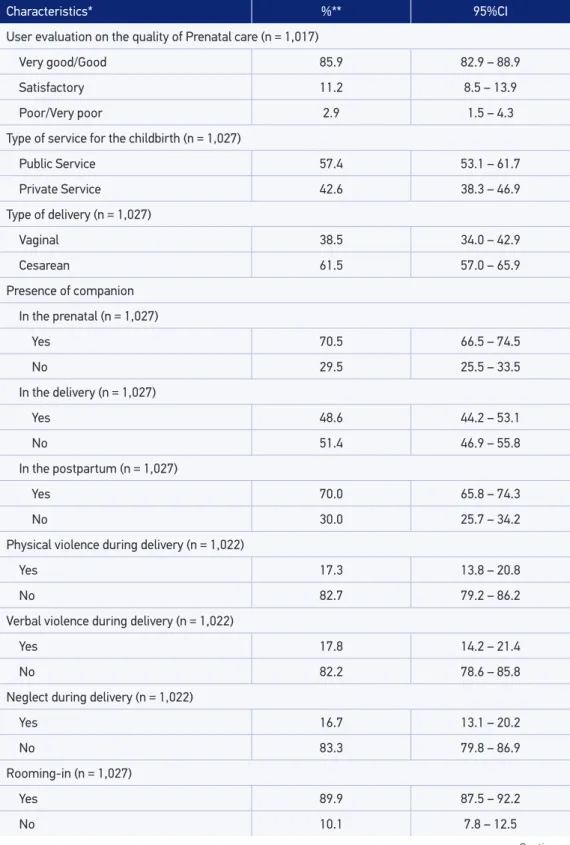Select the Very good/Good row label
570x845 pixels.
[x=62, y=62]
